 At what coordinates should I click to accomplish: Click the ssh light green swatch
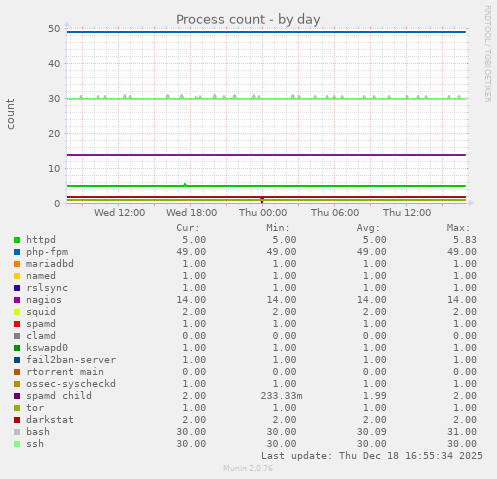tap(17, 444)
